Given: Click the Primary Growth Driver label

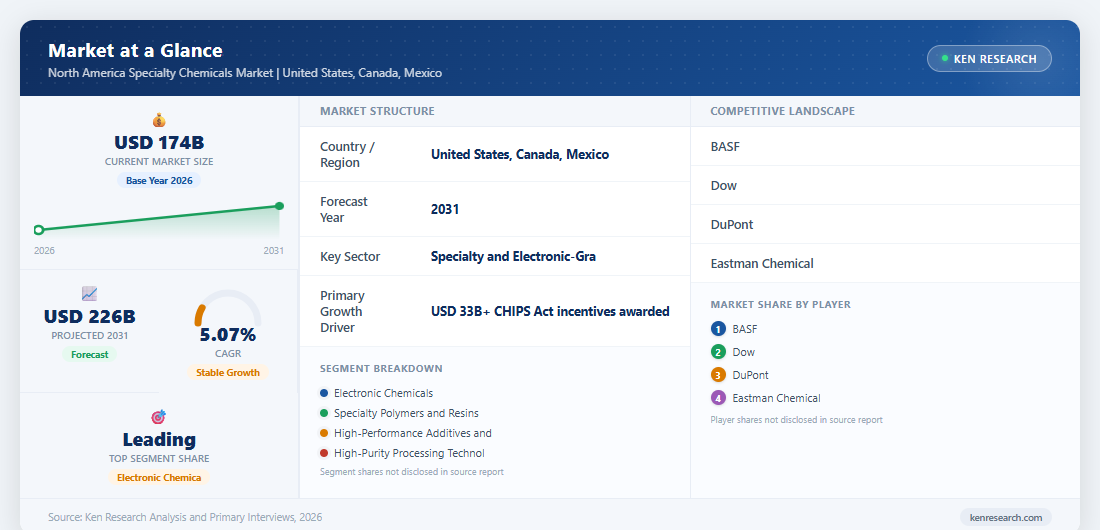Looking at the screenshot, I should (342, 311).
